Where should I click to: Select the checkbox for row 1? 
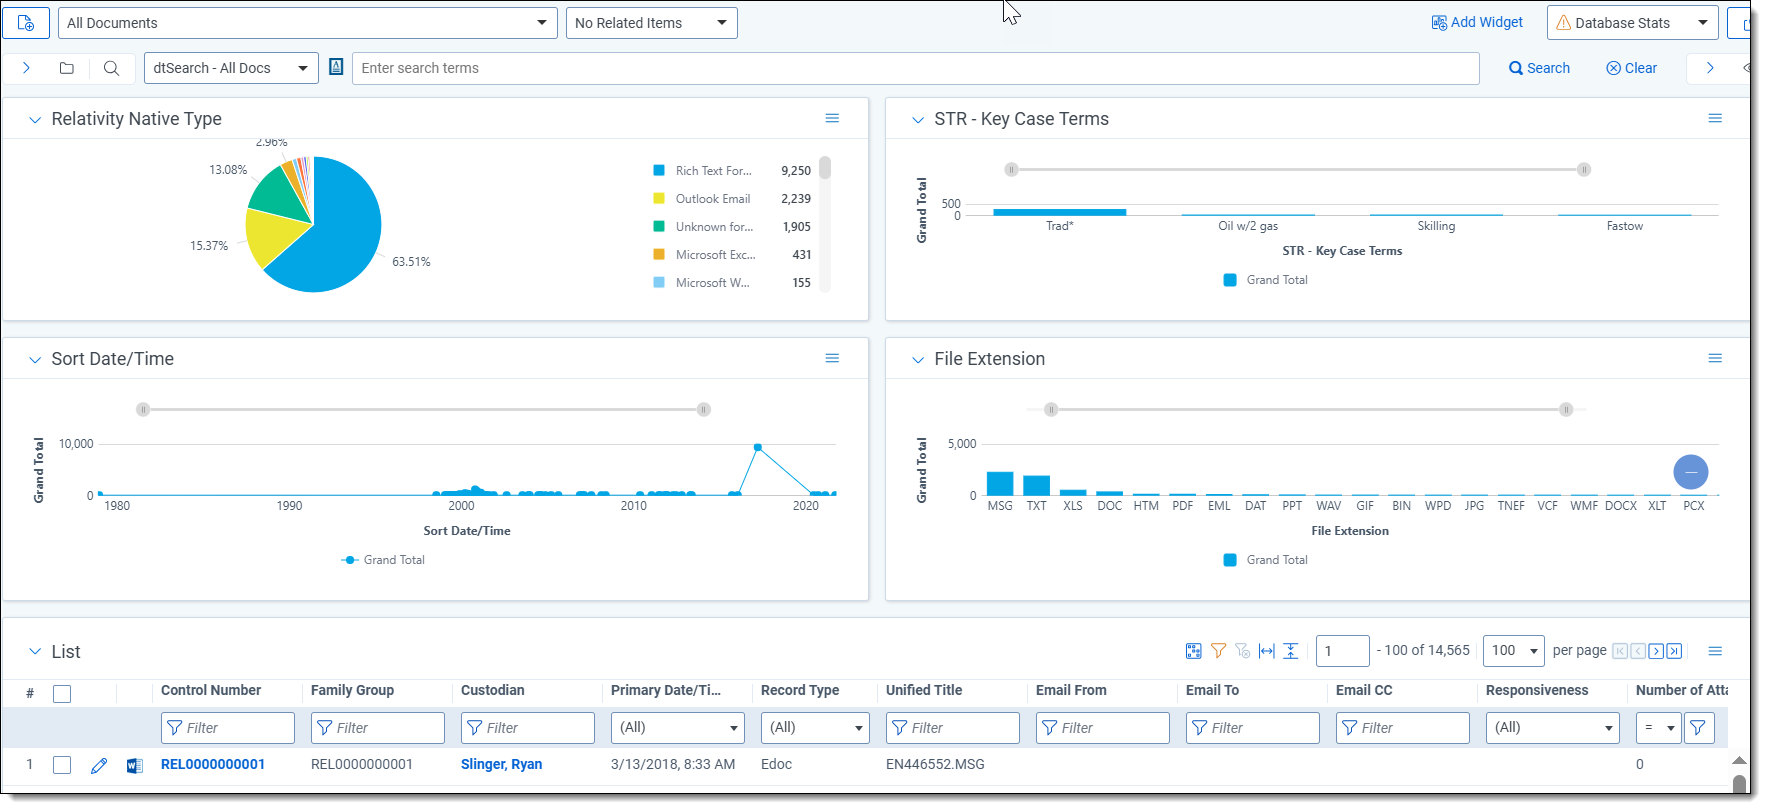62,765
